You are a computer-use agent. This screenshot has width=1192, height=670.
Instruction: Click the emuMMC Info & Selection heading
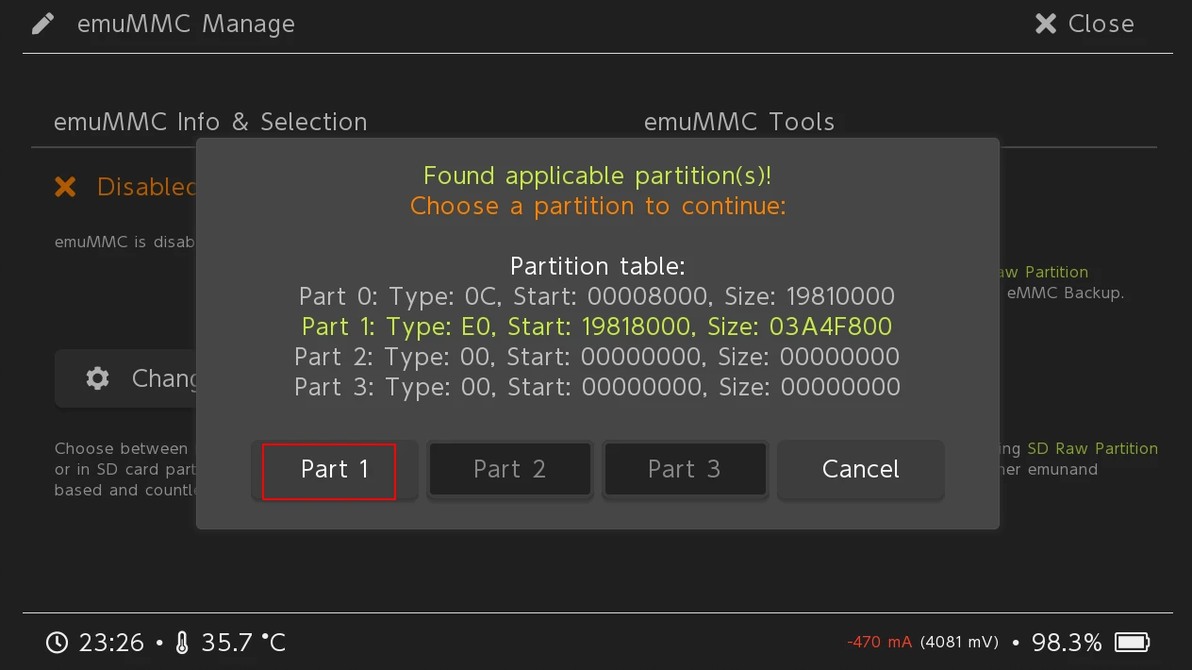[x=210, y=122]
